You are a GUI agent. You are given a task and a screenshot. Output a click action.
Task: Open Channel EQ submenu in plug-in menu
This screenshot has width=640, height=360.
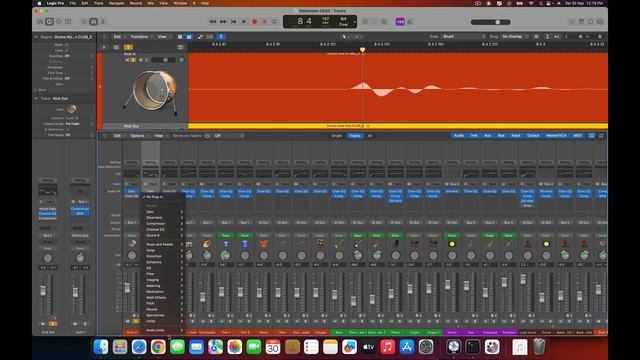(x=163, y=229)
